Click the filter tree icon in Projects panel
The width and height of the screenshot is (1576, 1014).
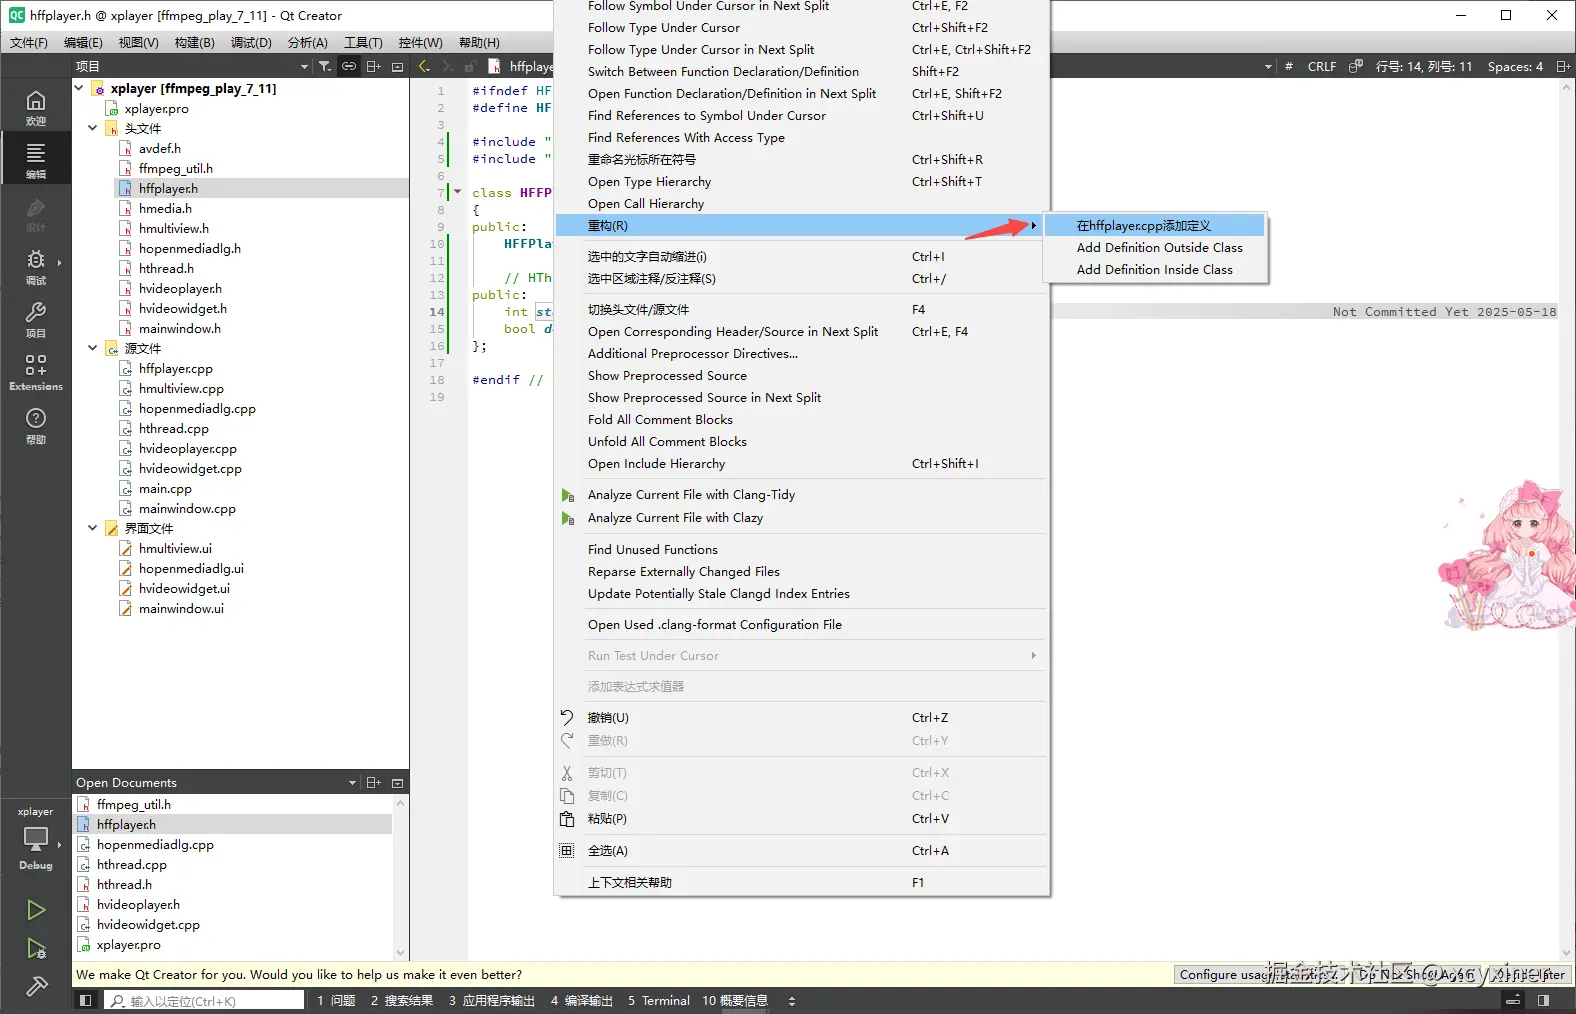[325, 66]
